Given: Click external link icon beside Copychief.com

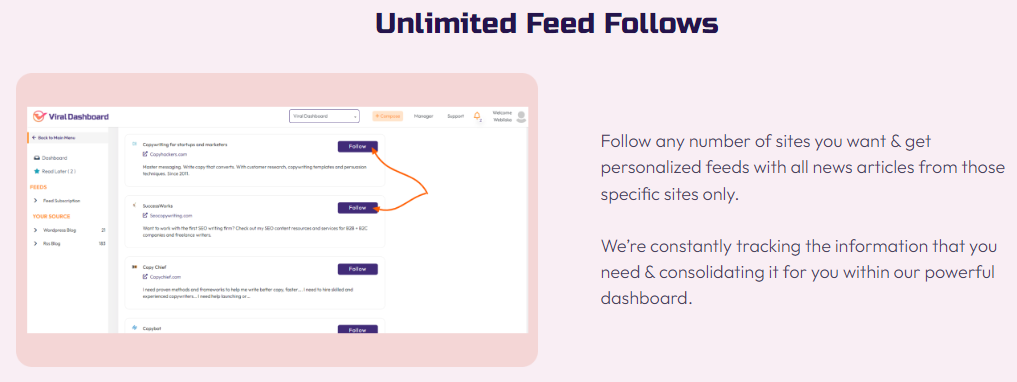Looking at the screenshot, I should pyautogui.click(x=145, y=276).
